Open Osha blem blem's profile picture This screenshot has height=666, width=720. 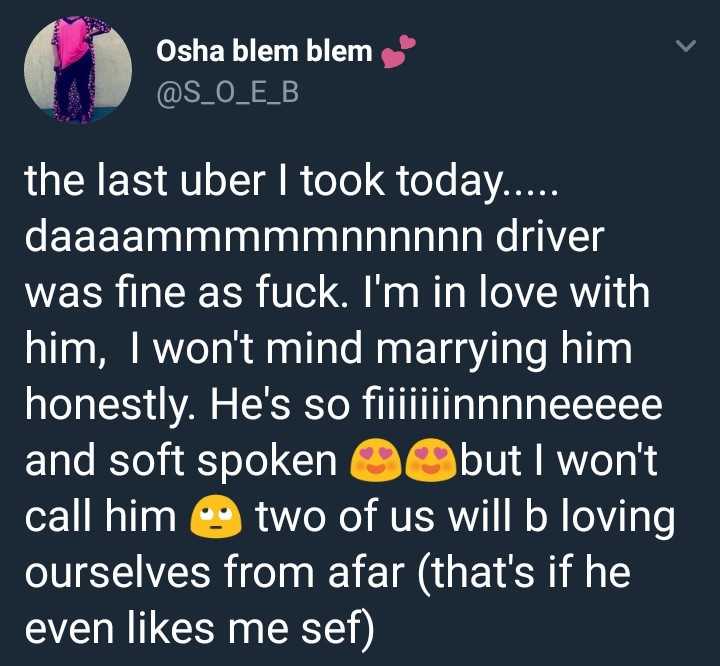pyautogui.click(x=77, y=70)
